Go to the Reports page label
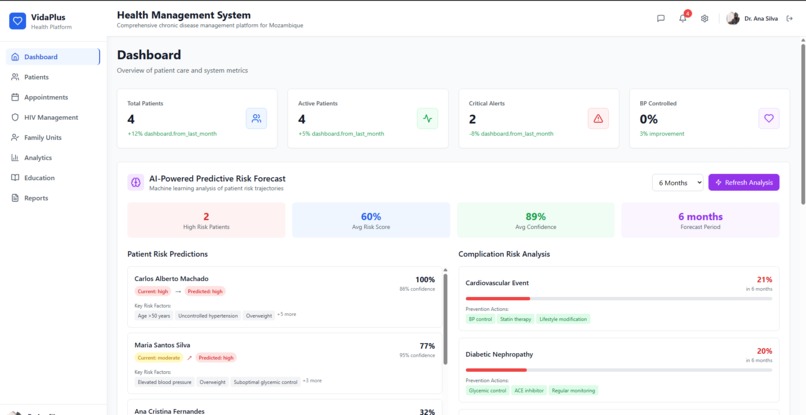The width and height of the screenshot is (806, 415). click(x=36, y=198)
